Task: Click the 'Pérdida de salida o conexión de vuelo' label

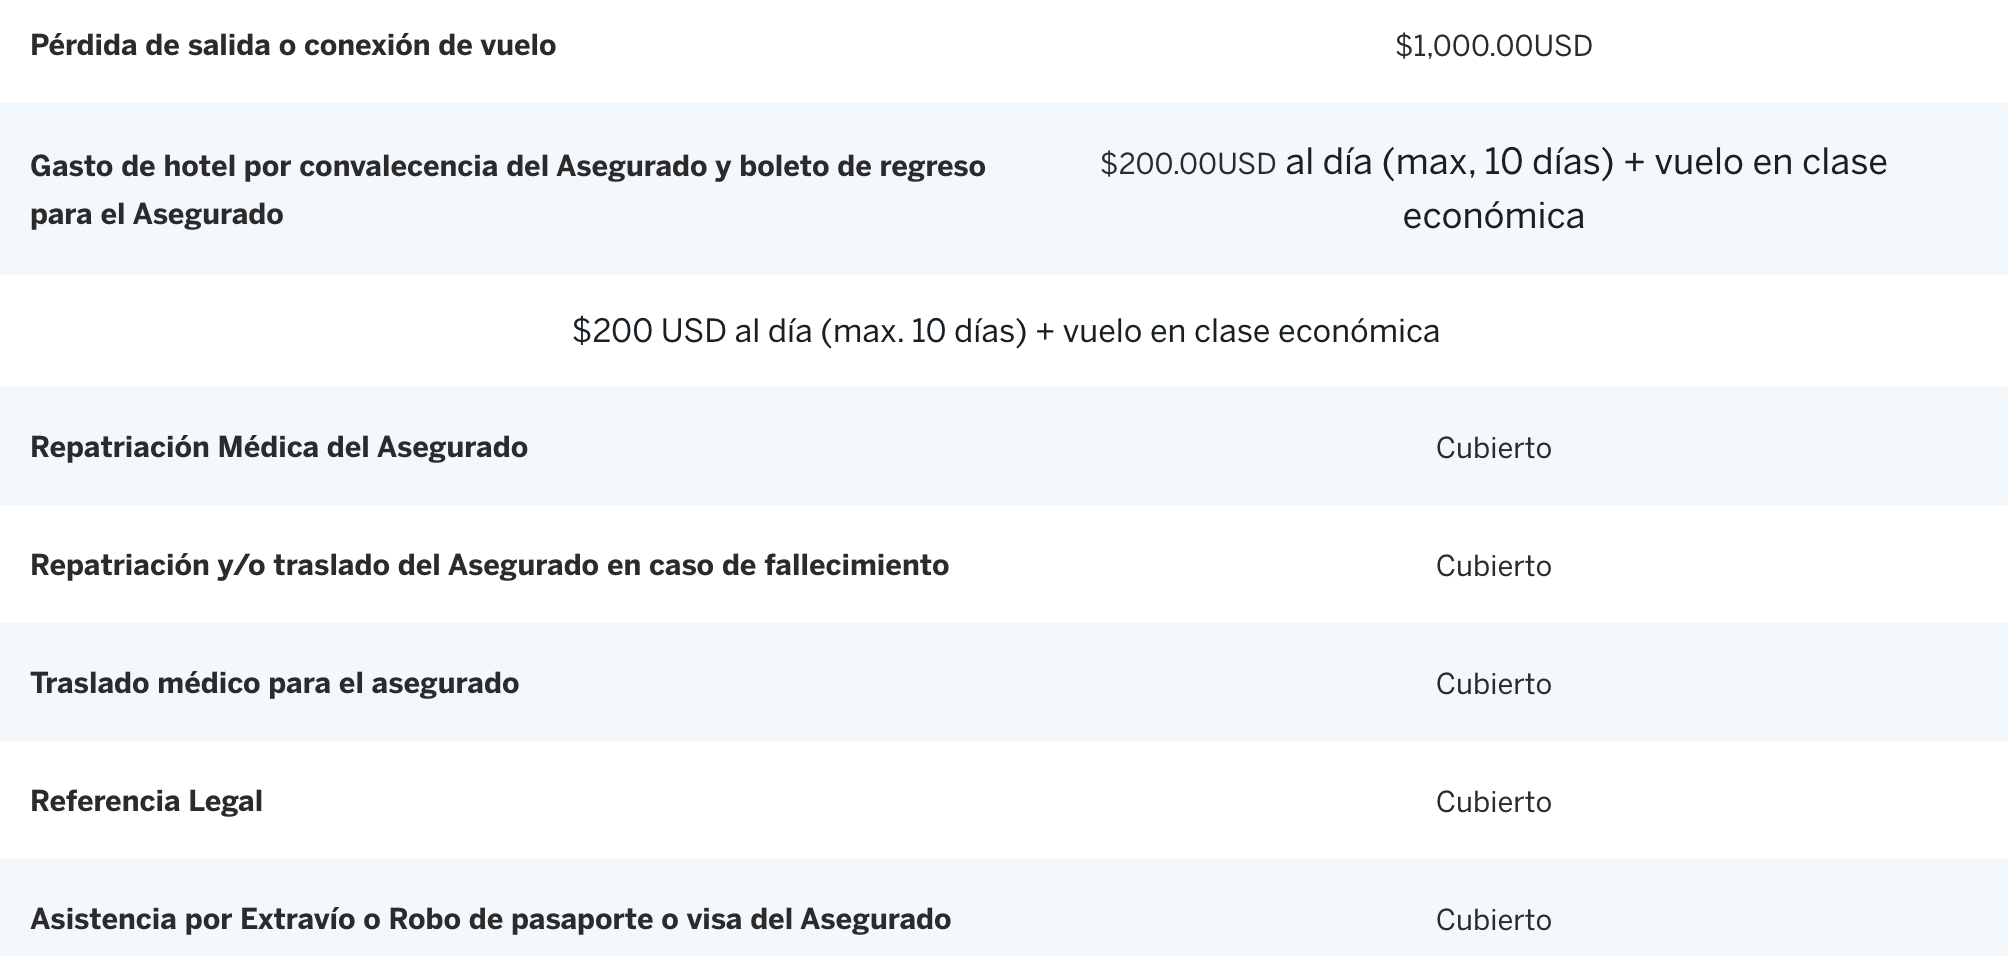Action: pos(293,46)
